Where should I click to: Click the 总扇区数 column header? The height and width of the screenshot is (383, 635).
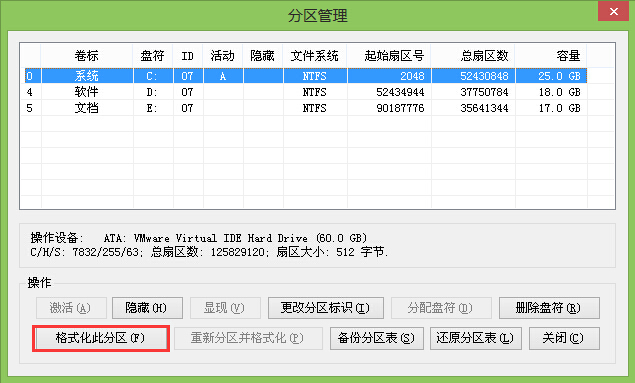coord(473,55)
